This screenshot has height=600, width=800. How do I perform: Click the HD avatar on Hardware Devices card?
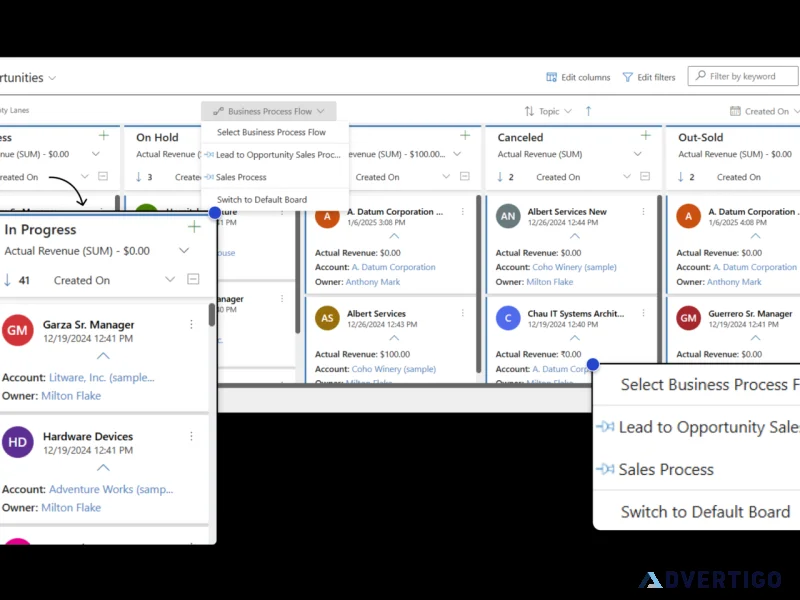[x=17, y=442]
